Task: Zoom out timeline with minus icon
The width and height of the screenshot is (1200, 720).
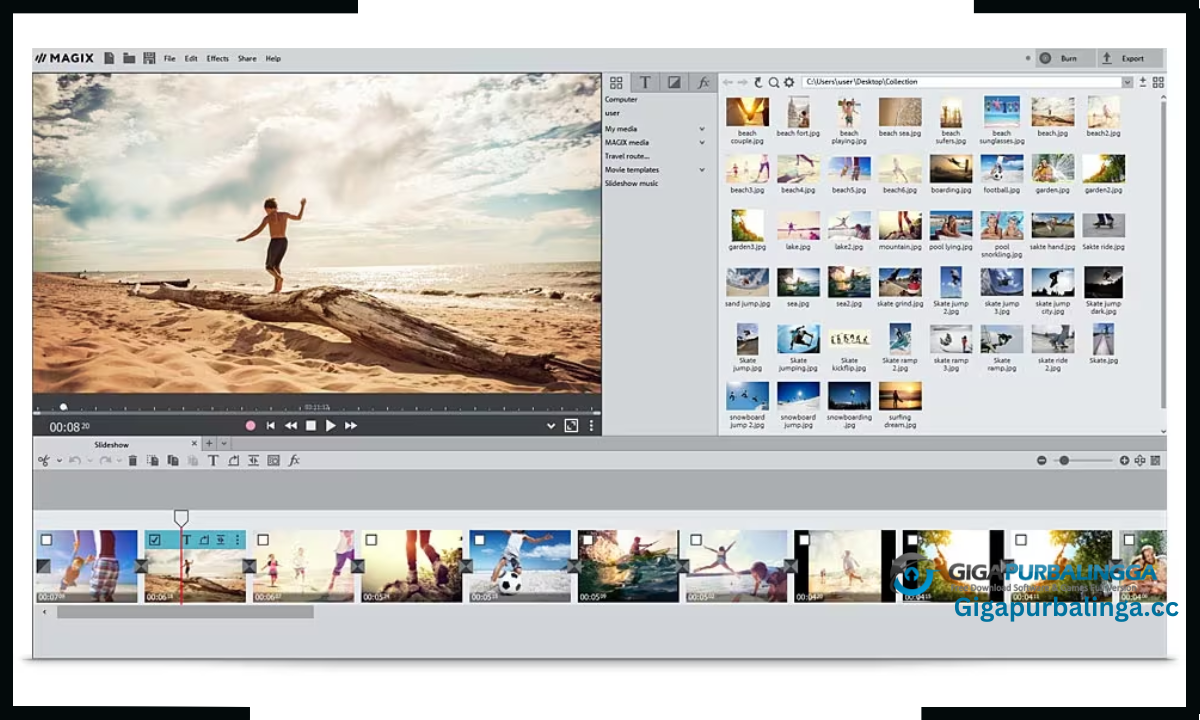Action: (1041, 460)
